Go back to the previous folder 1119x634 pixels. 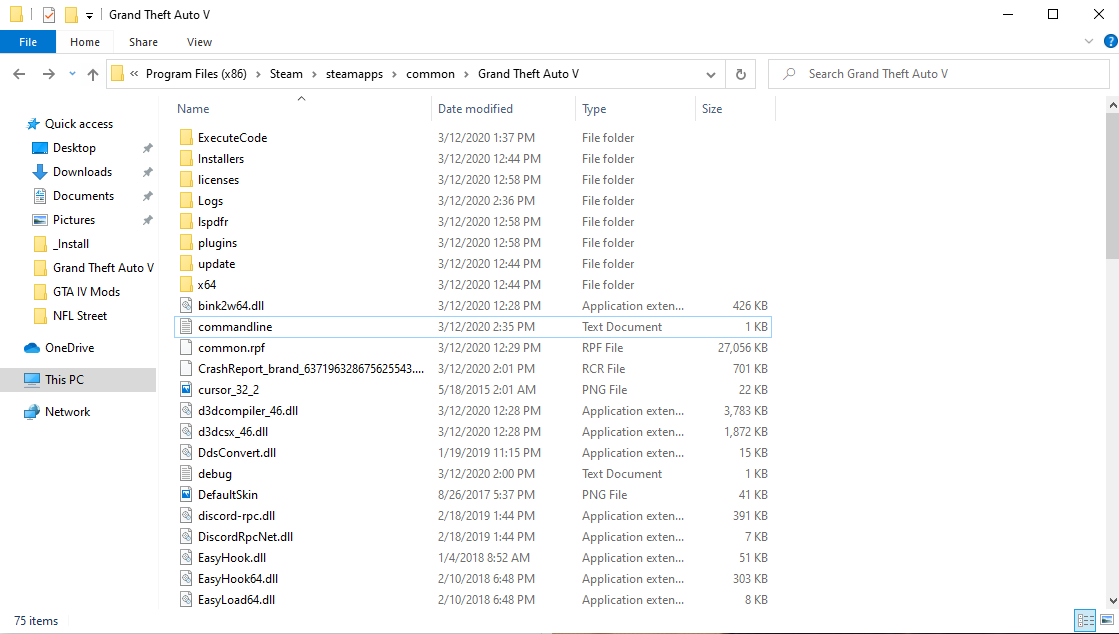tap(19, 74)
